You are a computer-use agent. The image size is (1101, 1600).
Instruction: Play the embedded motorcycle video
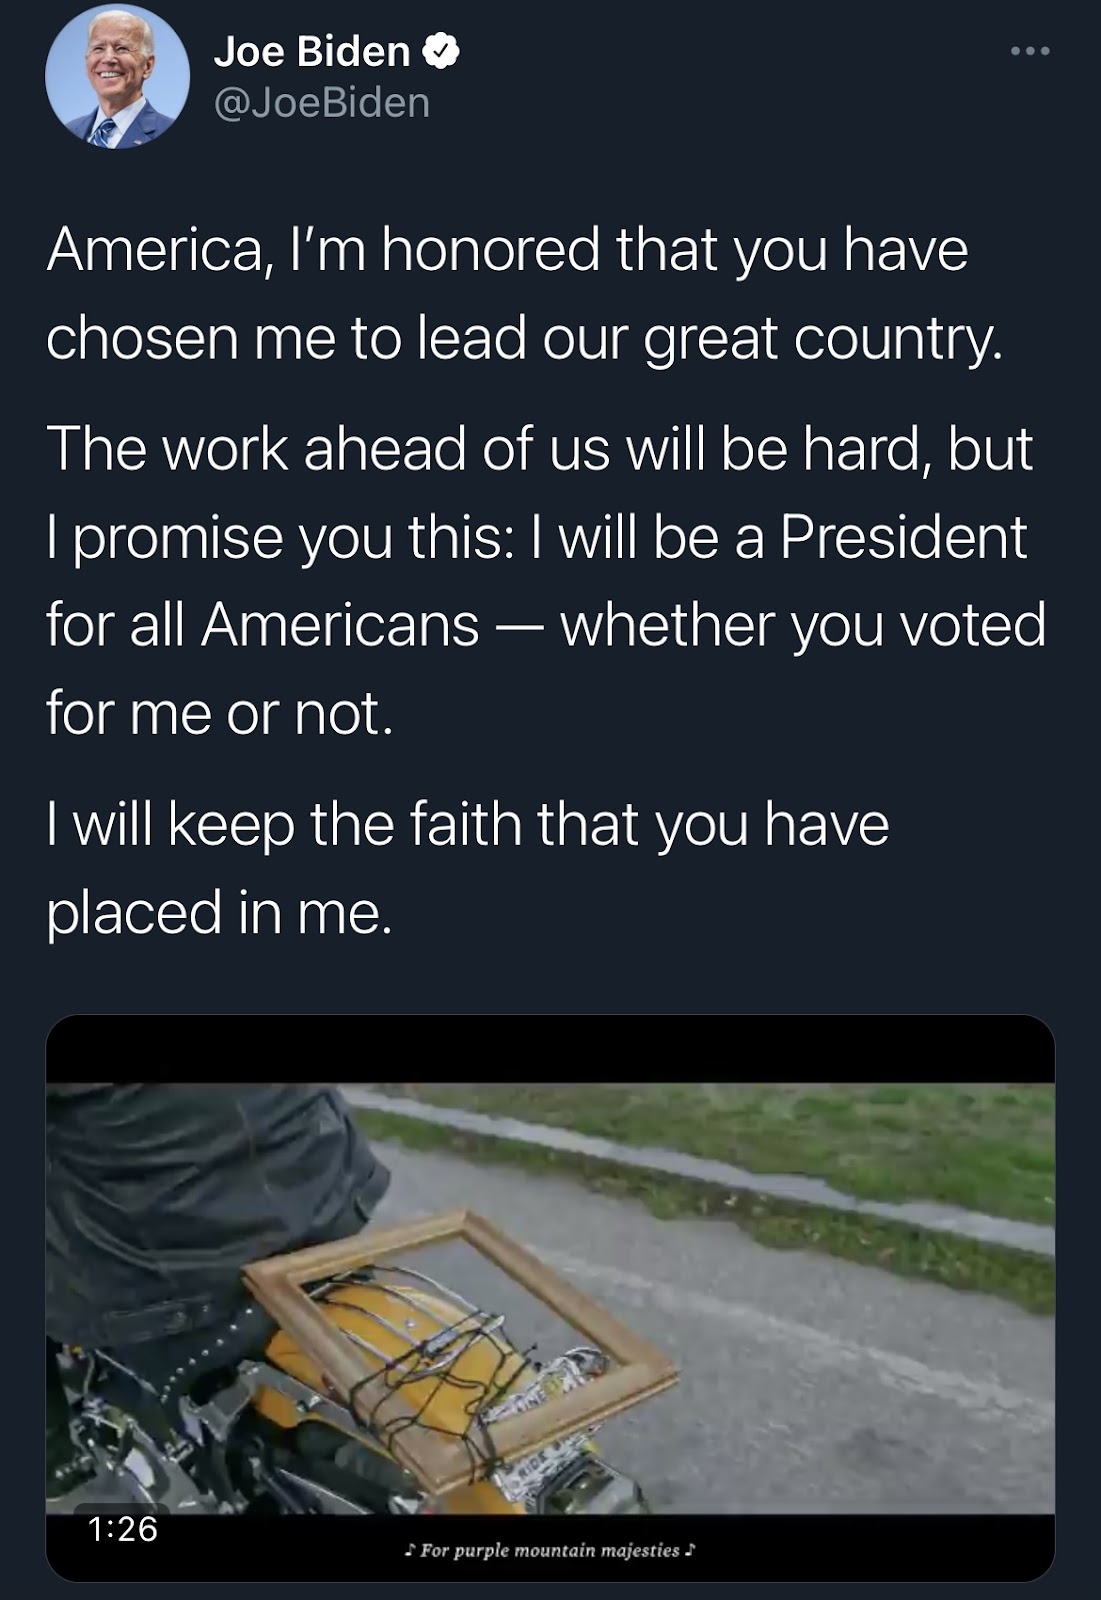click(550, 1298)
